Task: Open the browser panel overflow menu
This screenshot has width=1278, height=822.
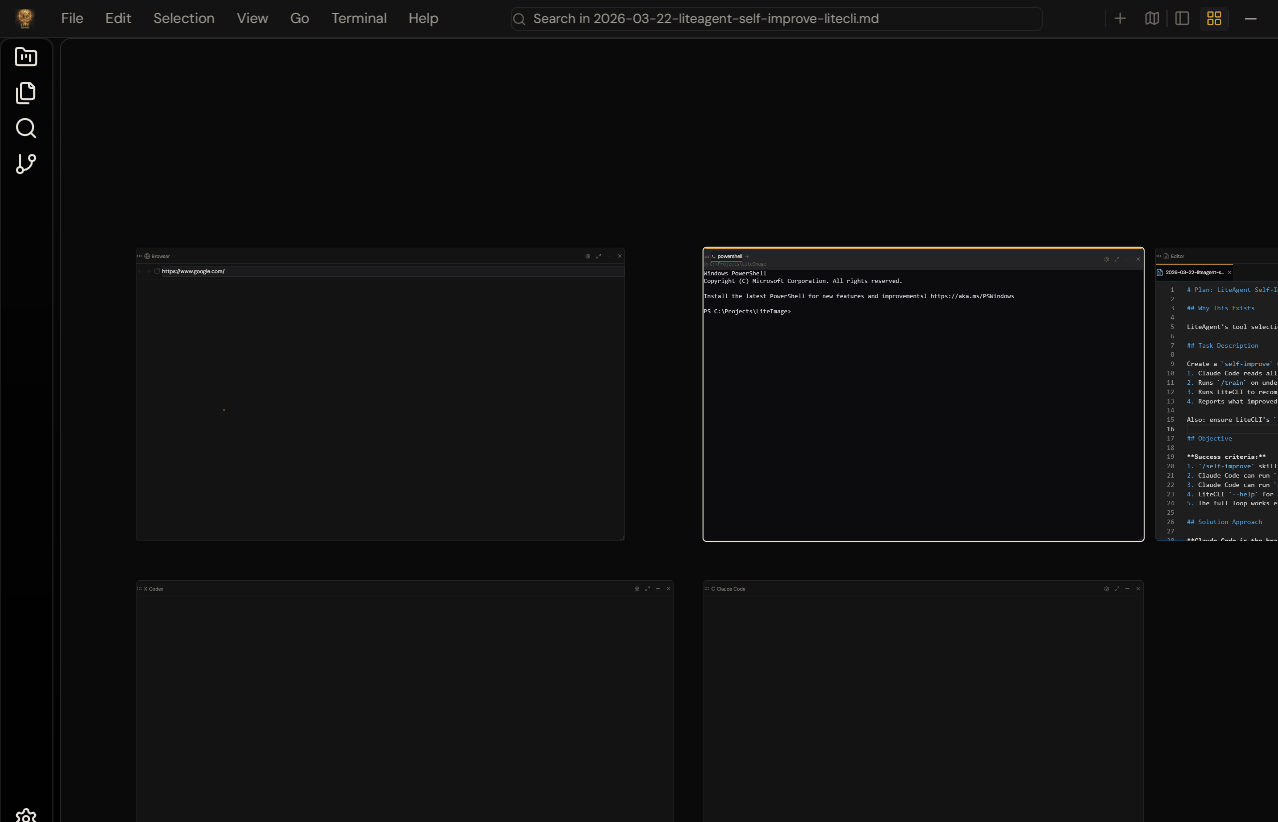Action: point(141,255)
